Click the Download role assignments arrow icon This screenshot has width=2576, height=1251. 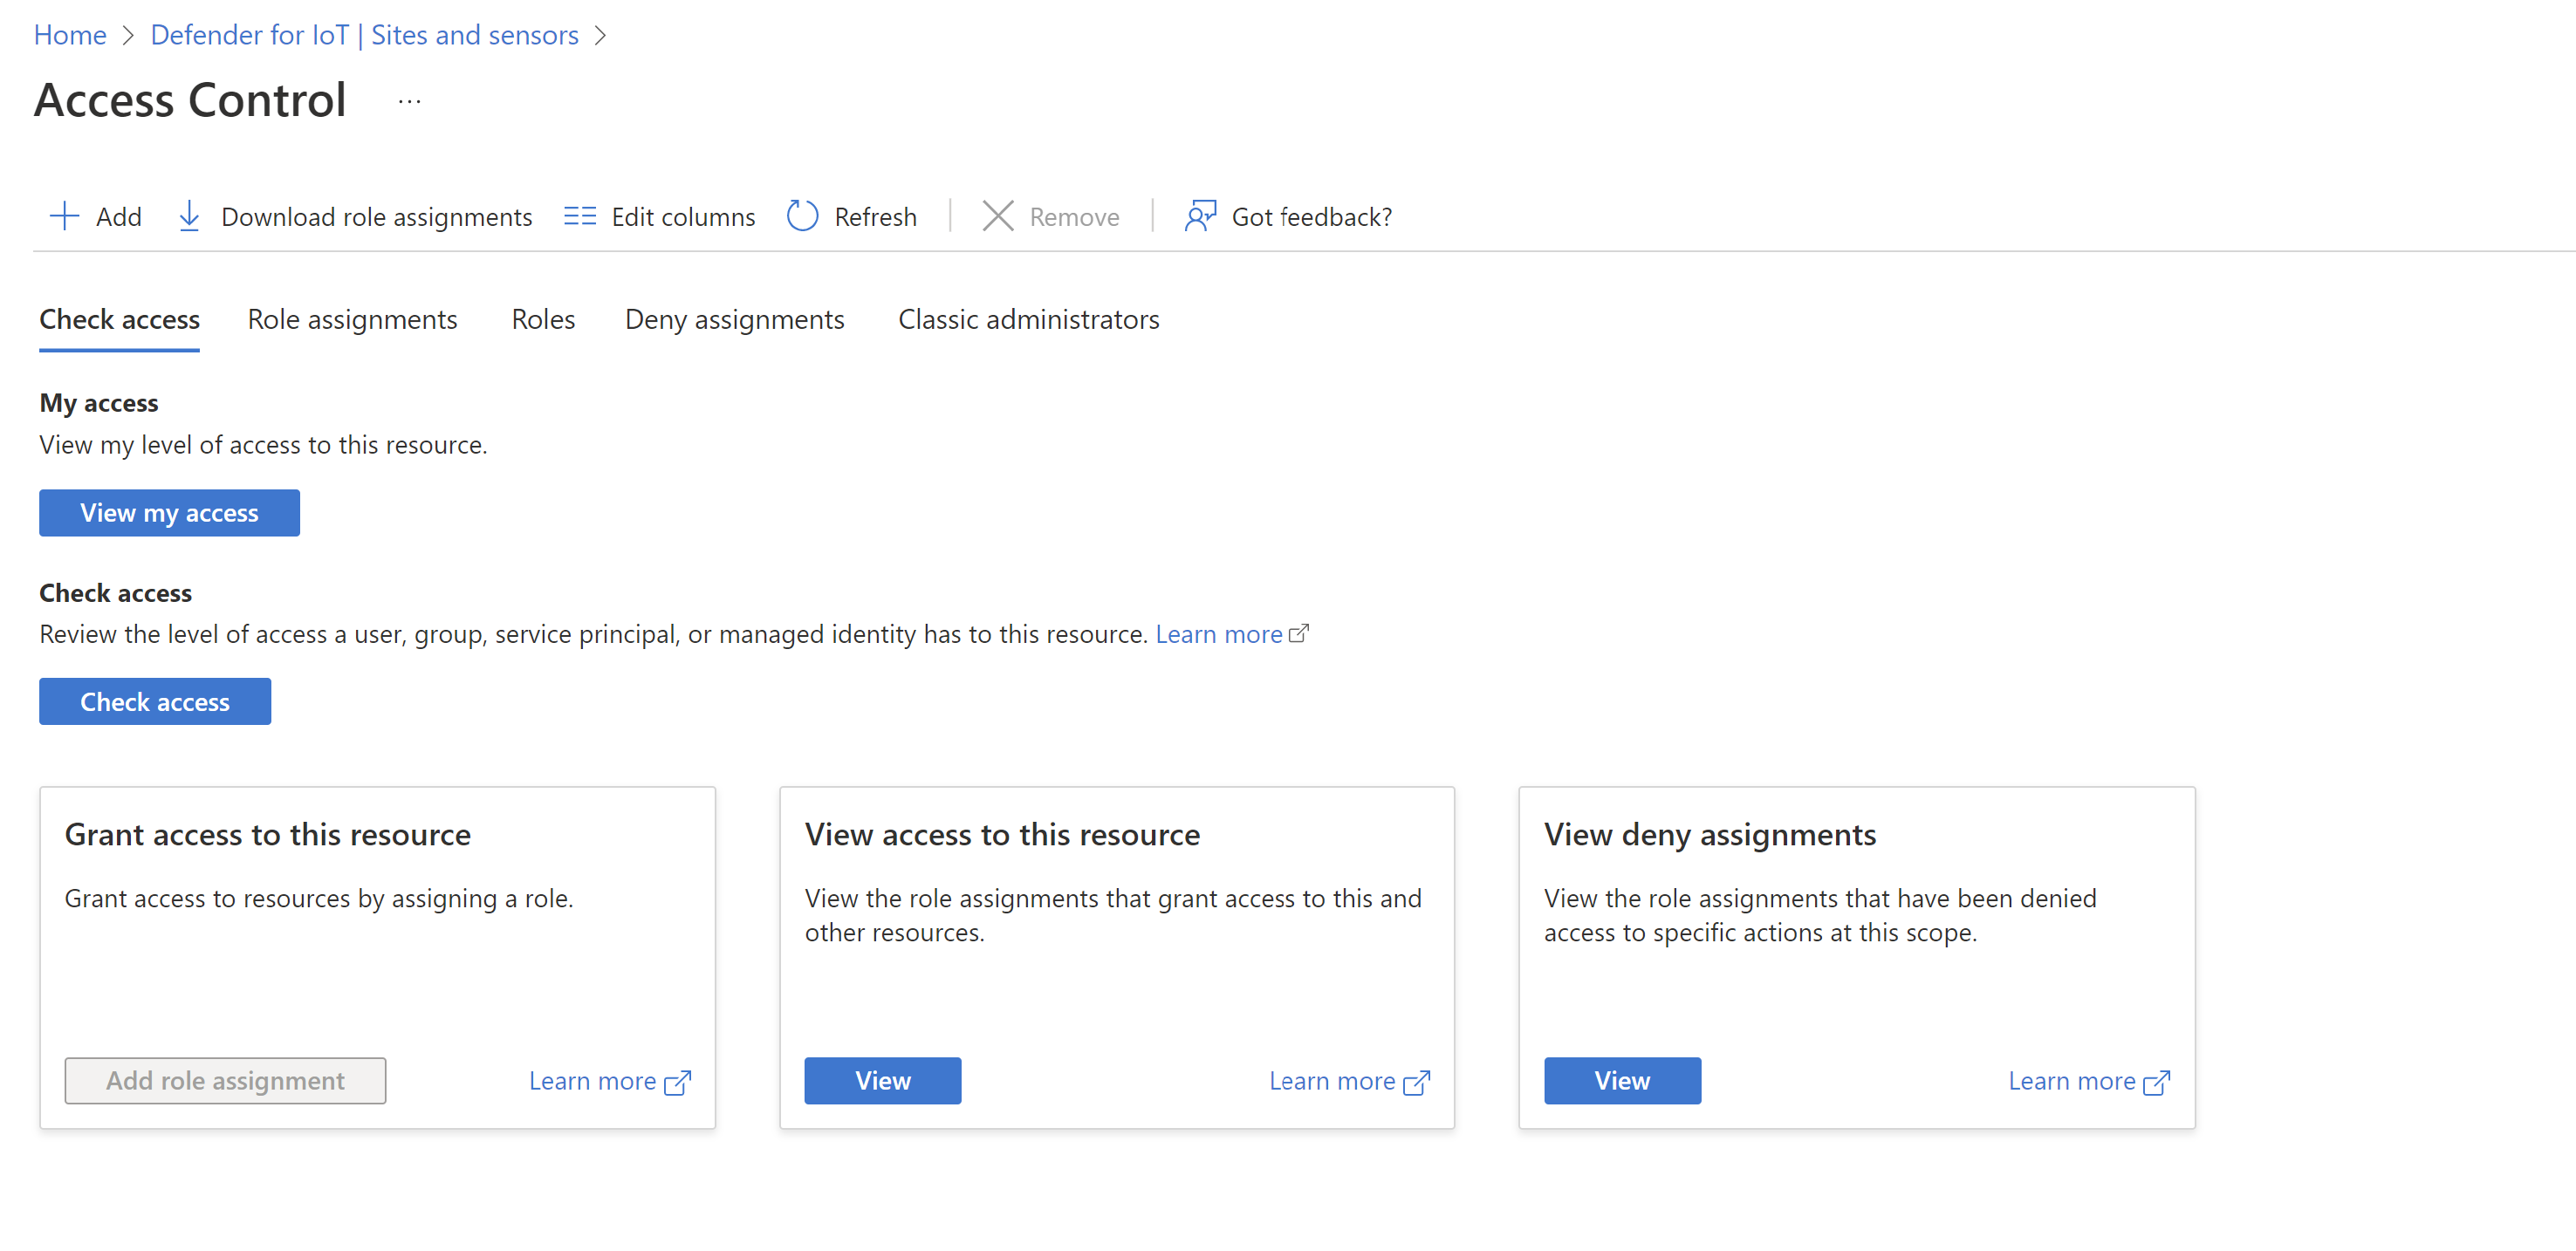click(x=189, y=216)
